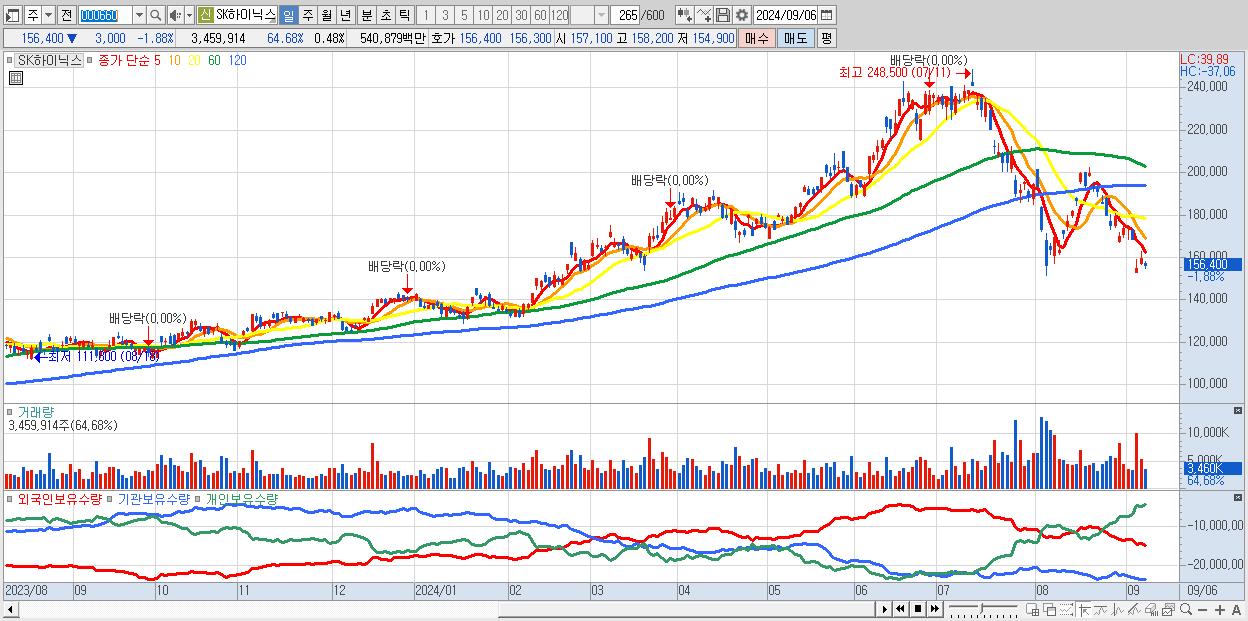Click the eraser-style icon in bottom toolbar
1248x621 pixels.
[x=1151, y=610]
